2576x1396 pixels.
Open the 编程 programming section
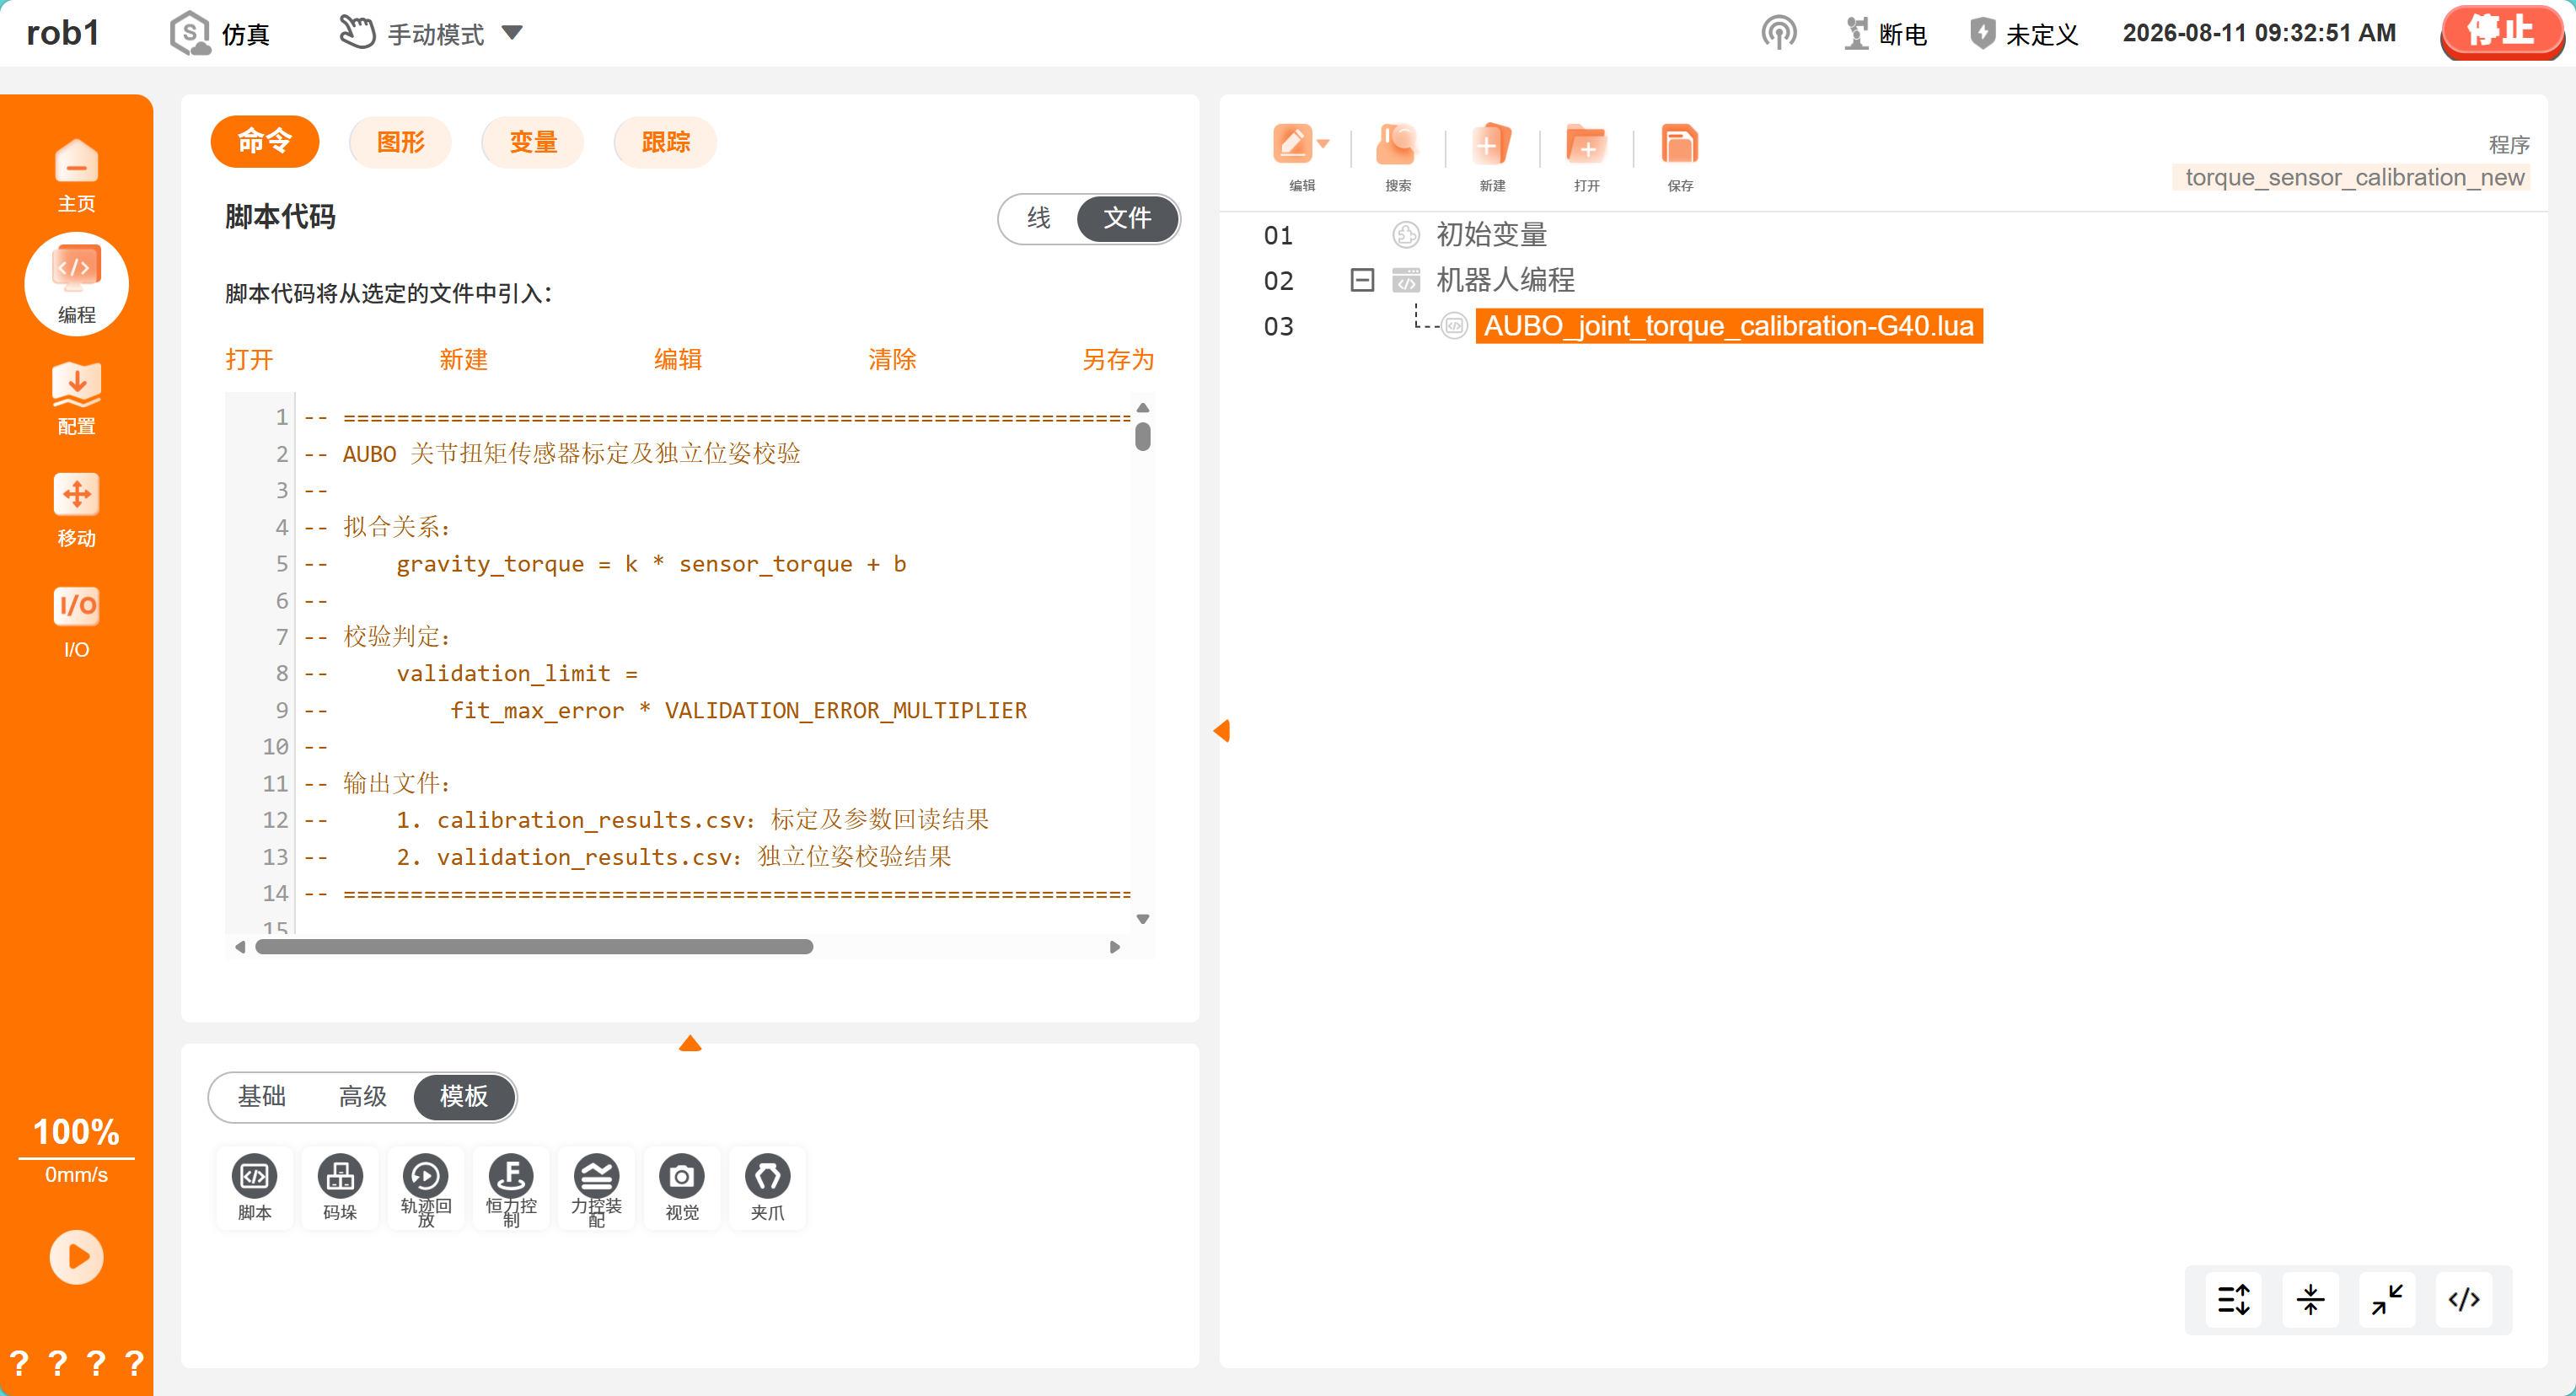tap(76, 284)
